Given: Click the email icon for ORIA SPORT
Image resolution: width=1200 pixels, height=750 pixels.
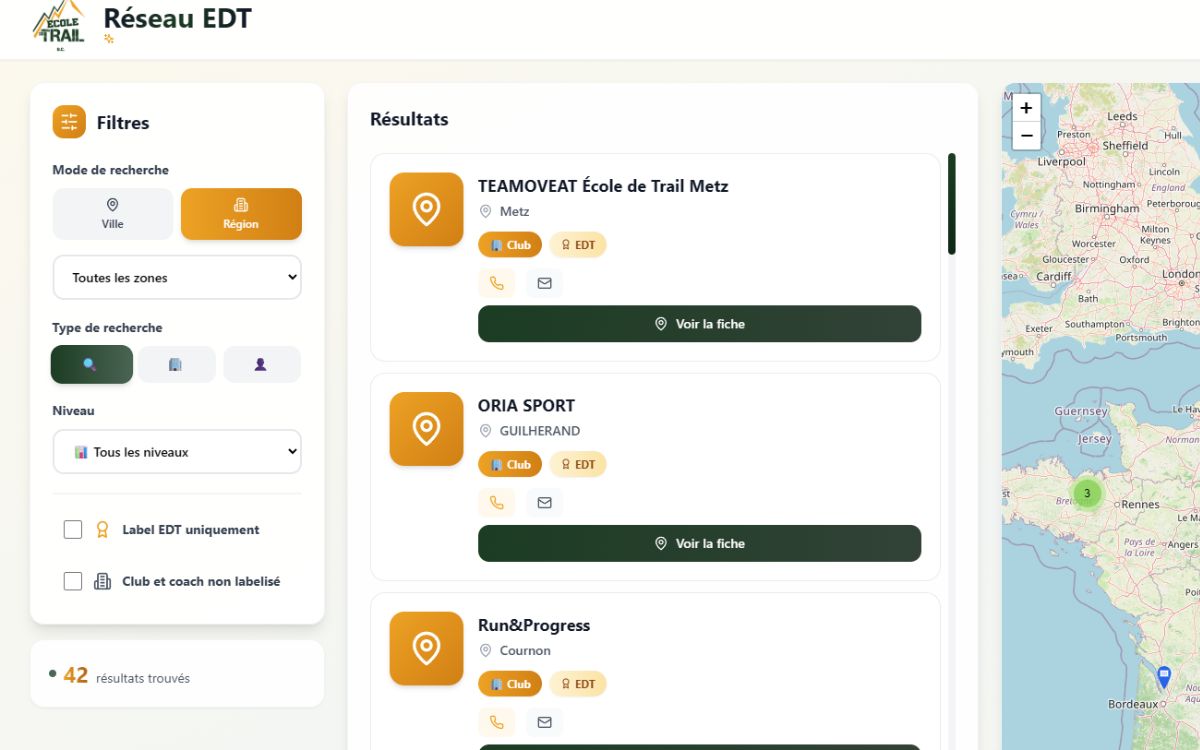Looking at the screenshot, I should pos(544,503).
